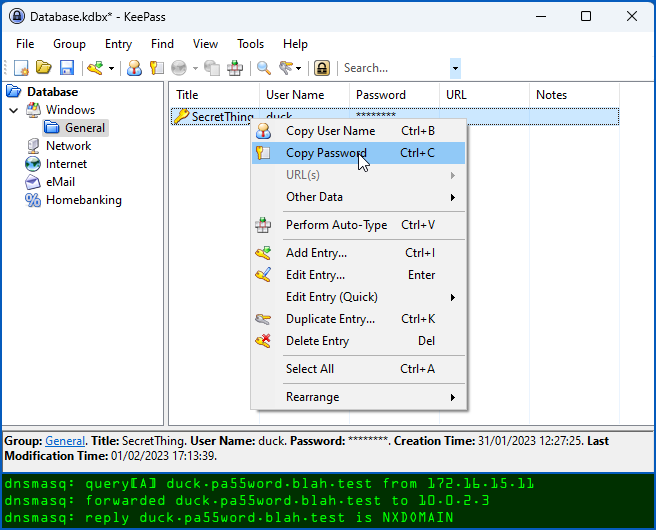Screen dimensions: 656x530
Task: Click the Open URL globe toolbar icon
Action: 179,68
